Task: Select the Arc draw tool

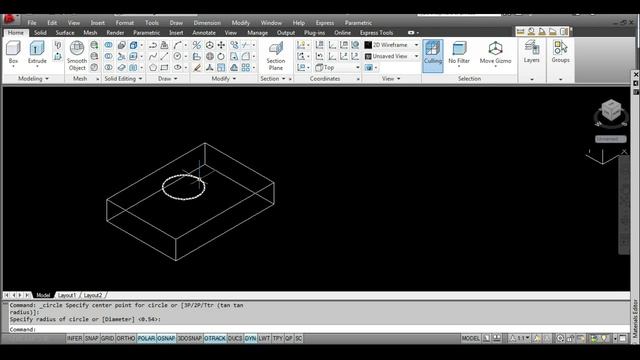Action: (x=178, y=45)
